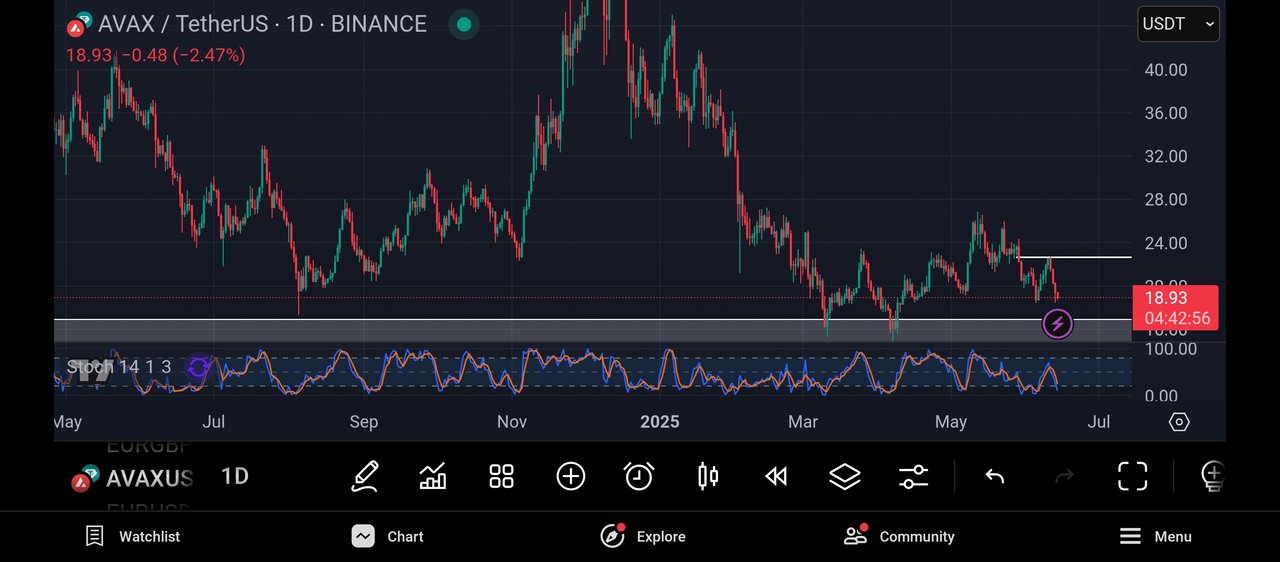The width and height of the screenshot is (1280, 562).
Task: Tap the 40.00 price scale label
Action: (1166, 70)
